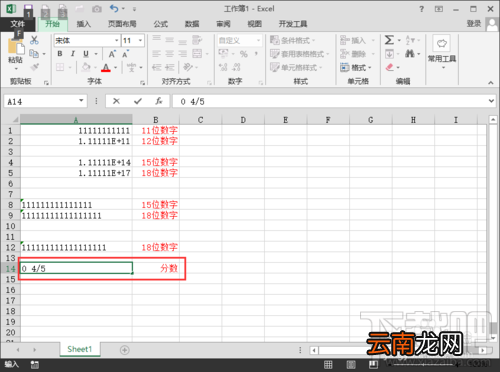Open the font name combo box 宋体
Viewport: 500px width, 372px height.
(87, 40)
